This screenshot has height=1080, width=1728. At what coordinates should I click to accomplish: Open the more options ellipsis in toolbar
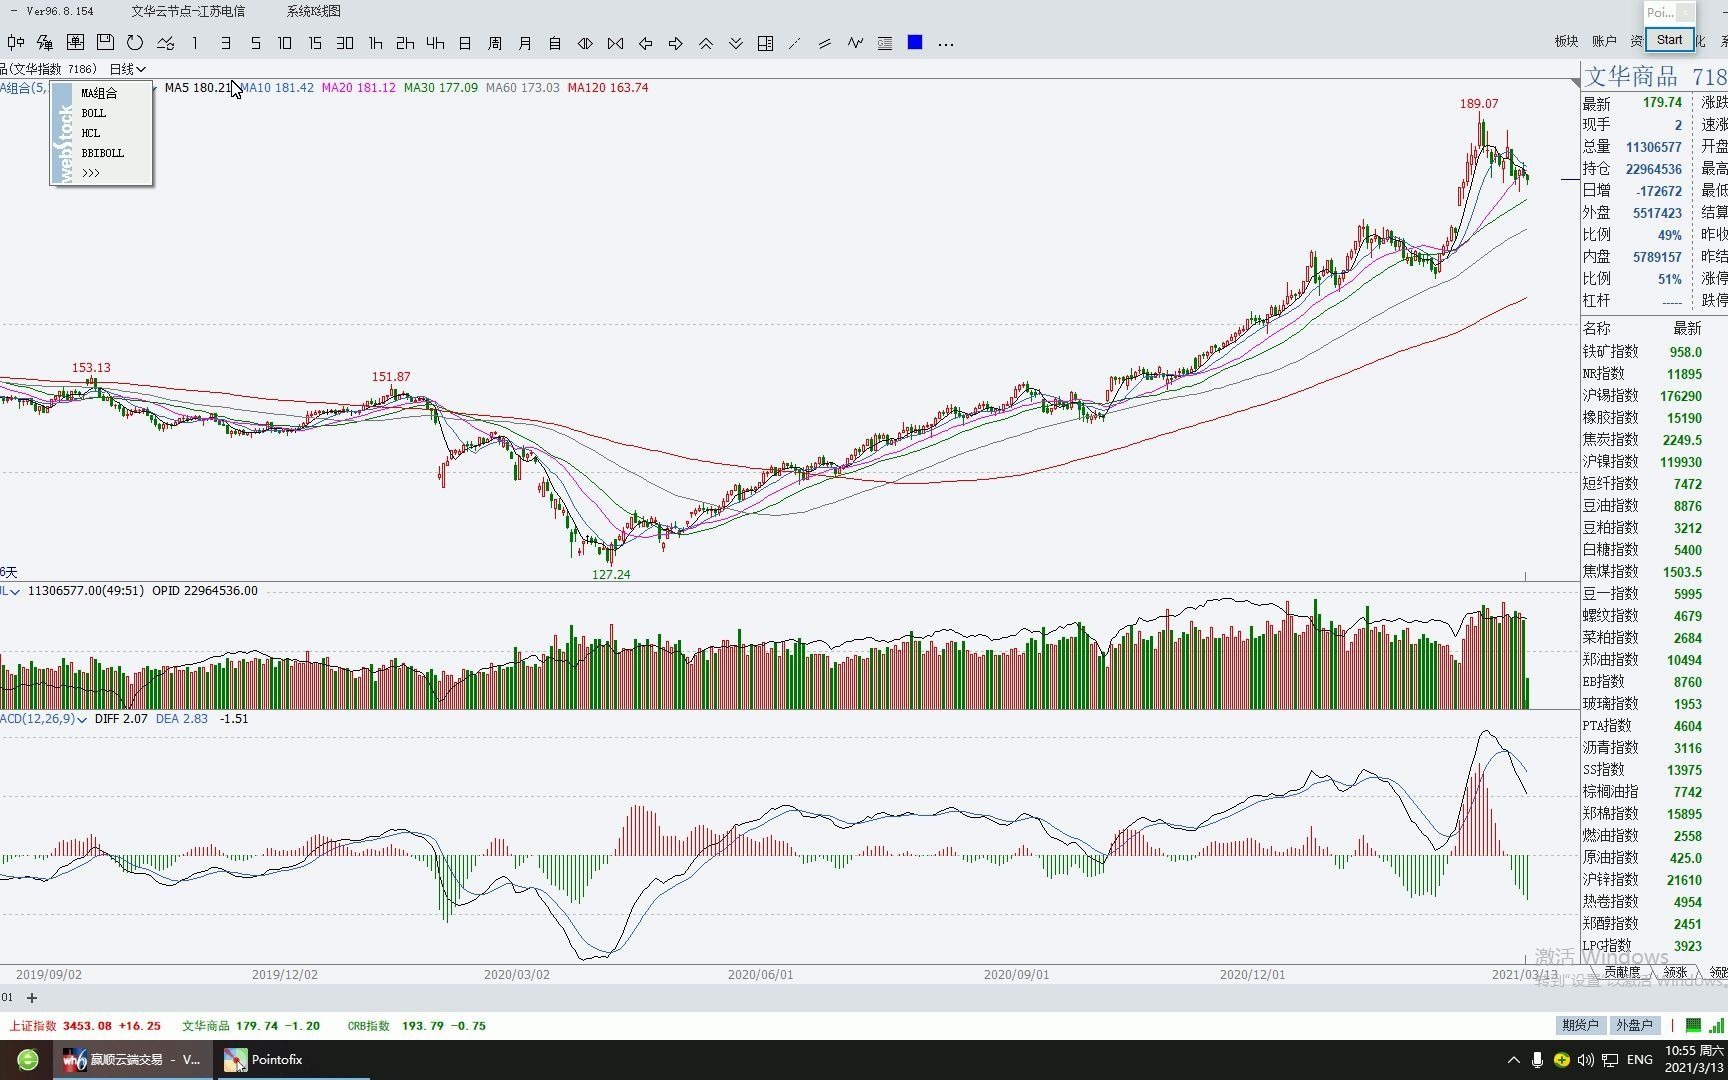click(946, 44)
